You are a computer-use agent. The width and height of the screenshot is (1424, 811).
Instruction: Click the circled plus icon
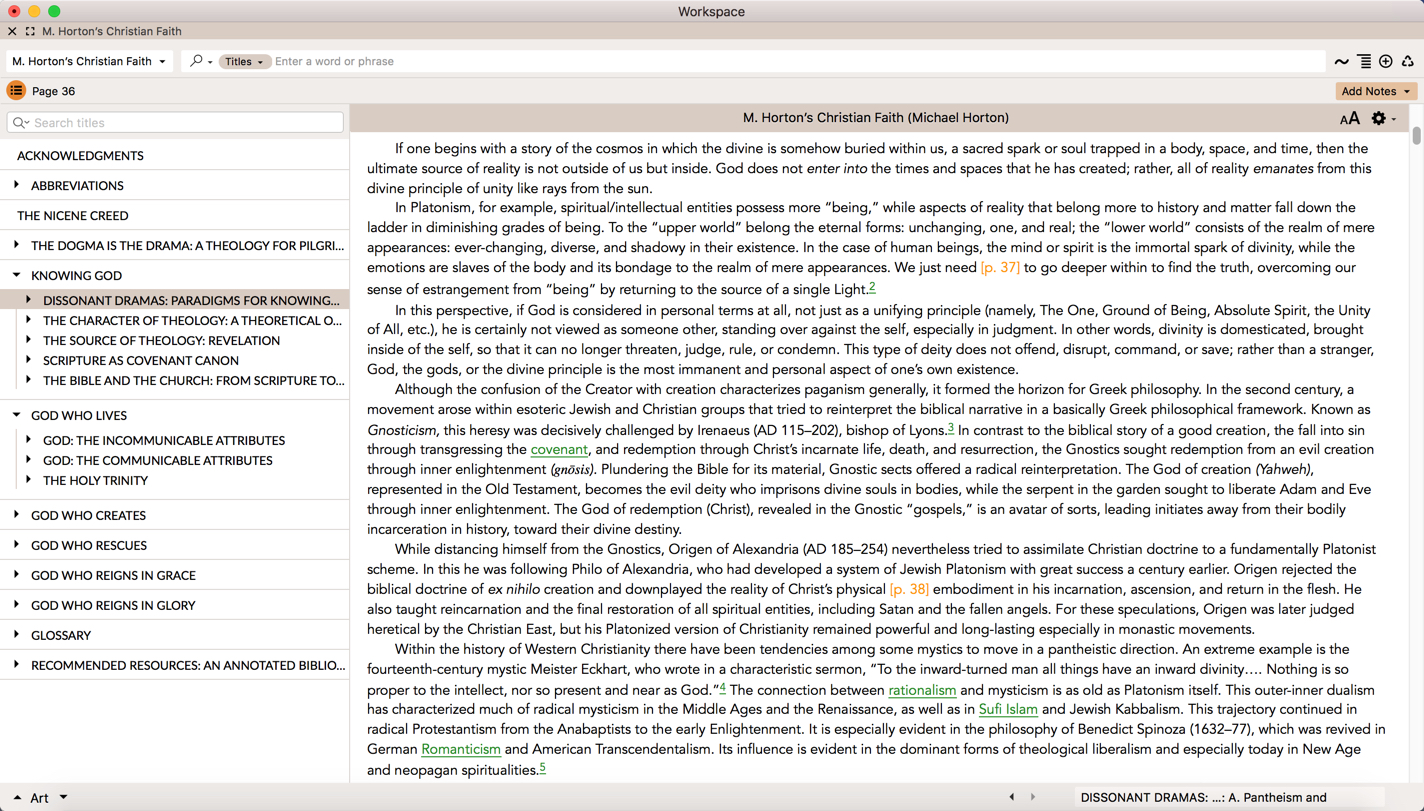pyautogui.click(x=1386, y=62)
